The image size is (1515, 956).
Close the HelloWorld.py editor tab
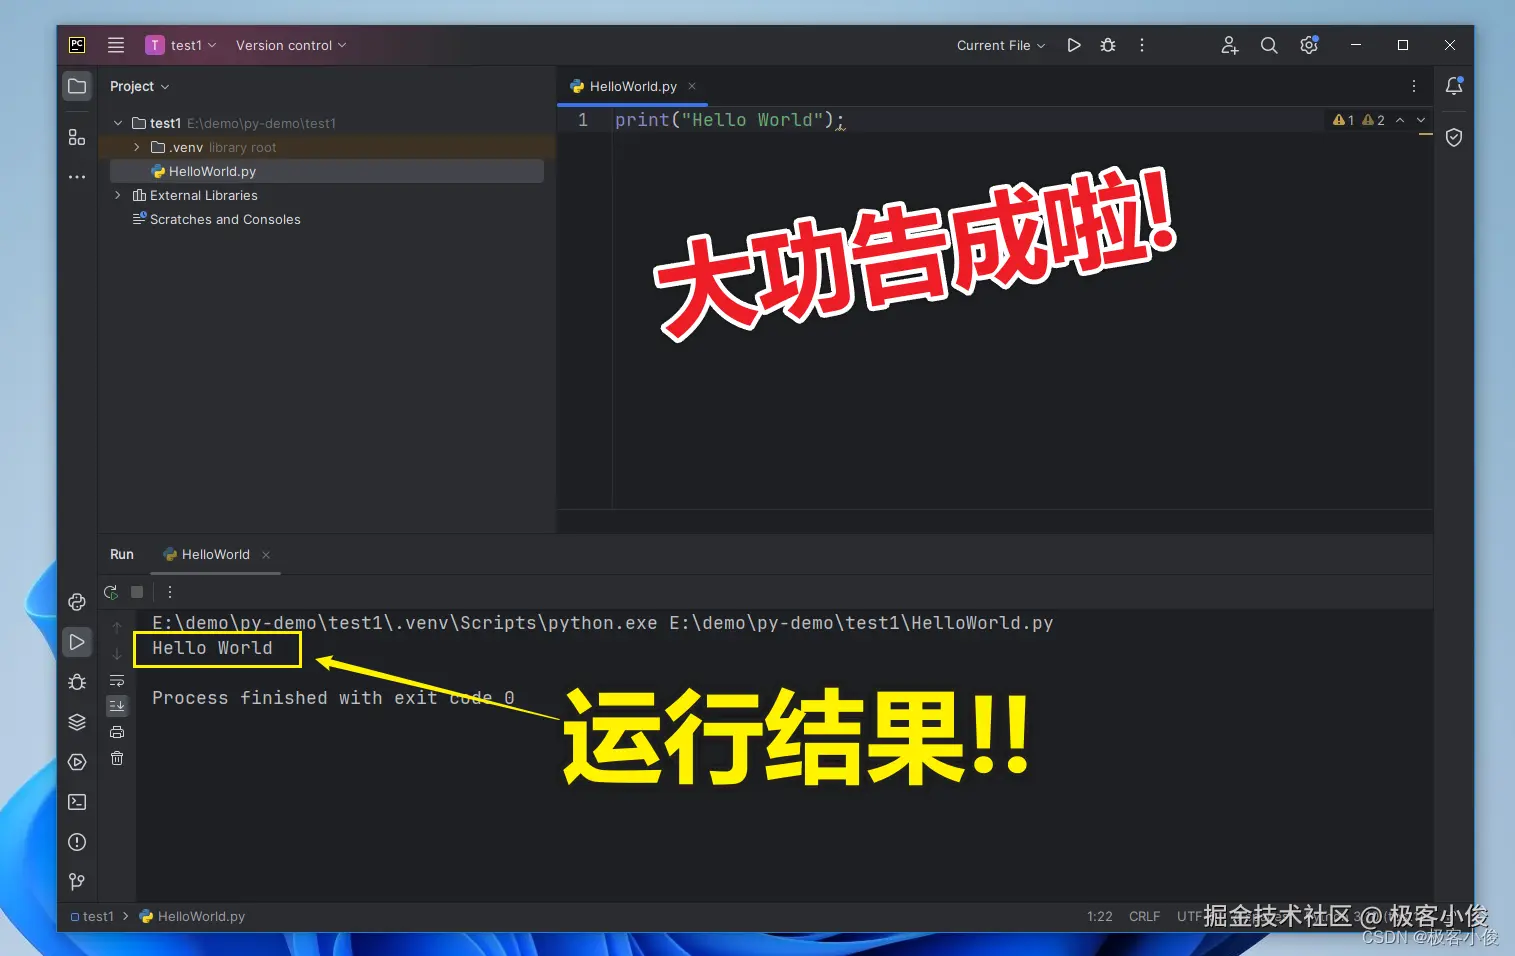(x=692, y=86)
